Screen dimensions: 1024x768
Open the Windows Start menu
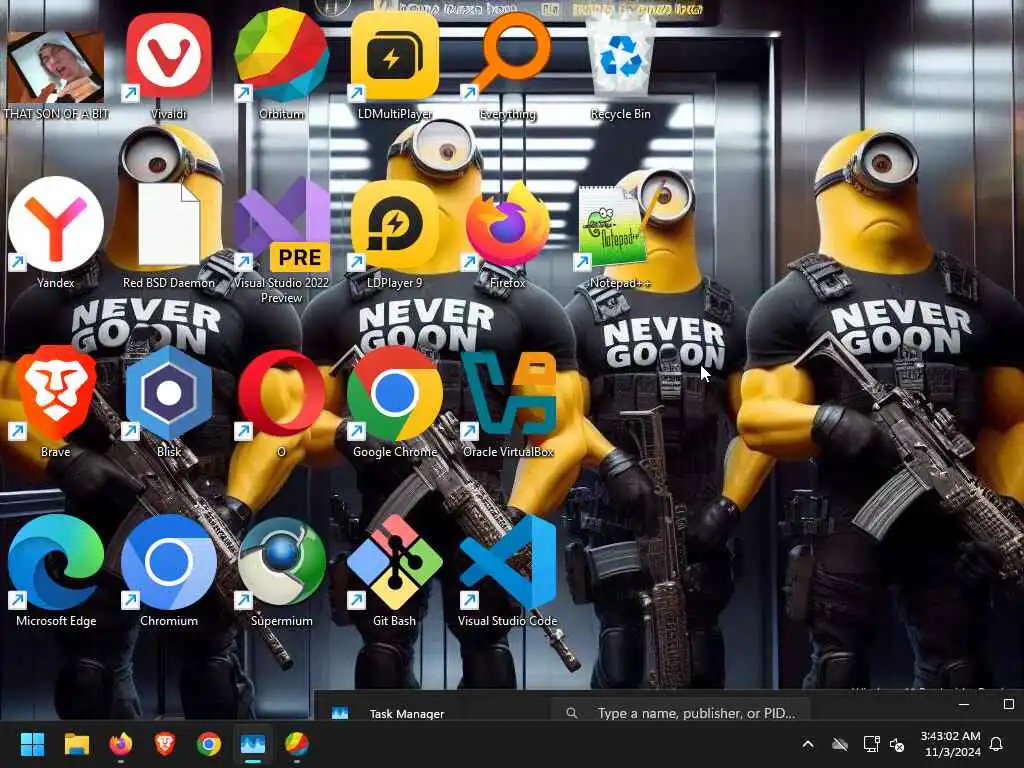point(32,744)
